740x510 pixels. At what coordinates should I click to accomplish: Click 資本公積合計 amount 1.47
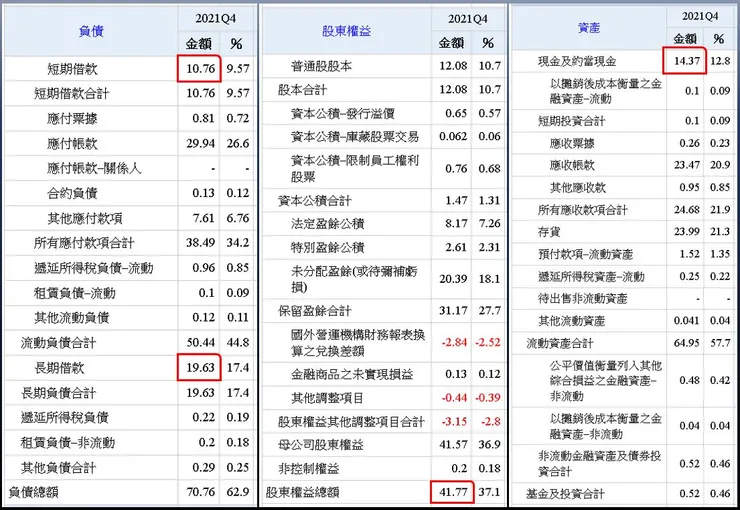[456, 201]
